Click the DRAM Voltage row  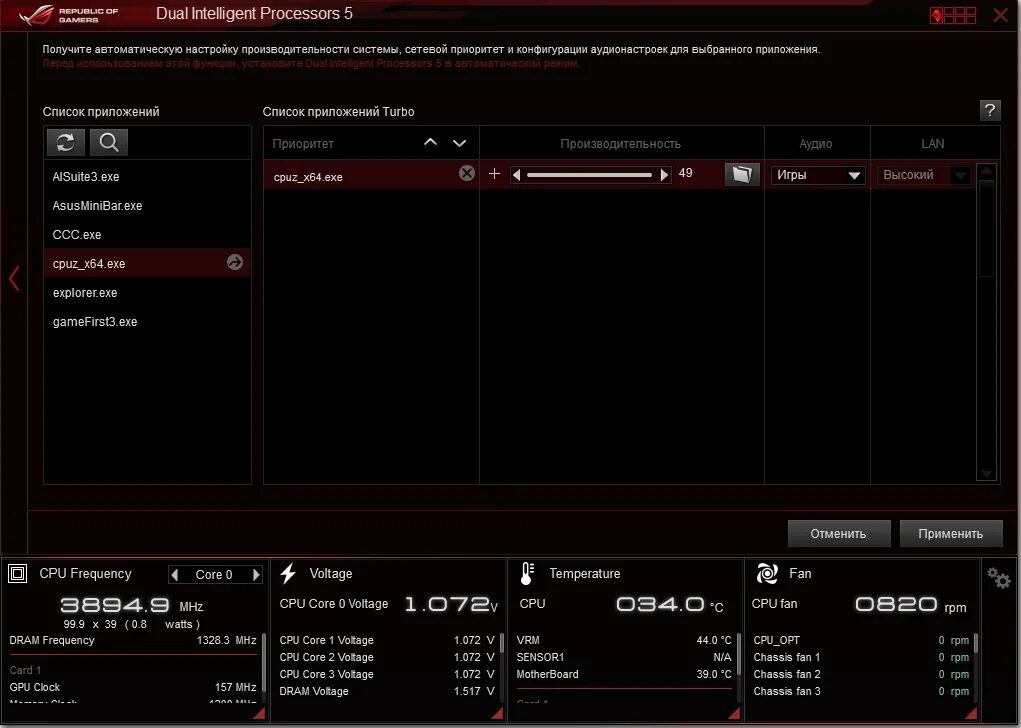[x=387, y=691]
